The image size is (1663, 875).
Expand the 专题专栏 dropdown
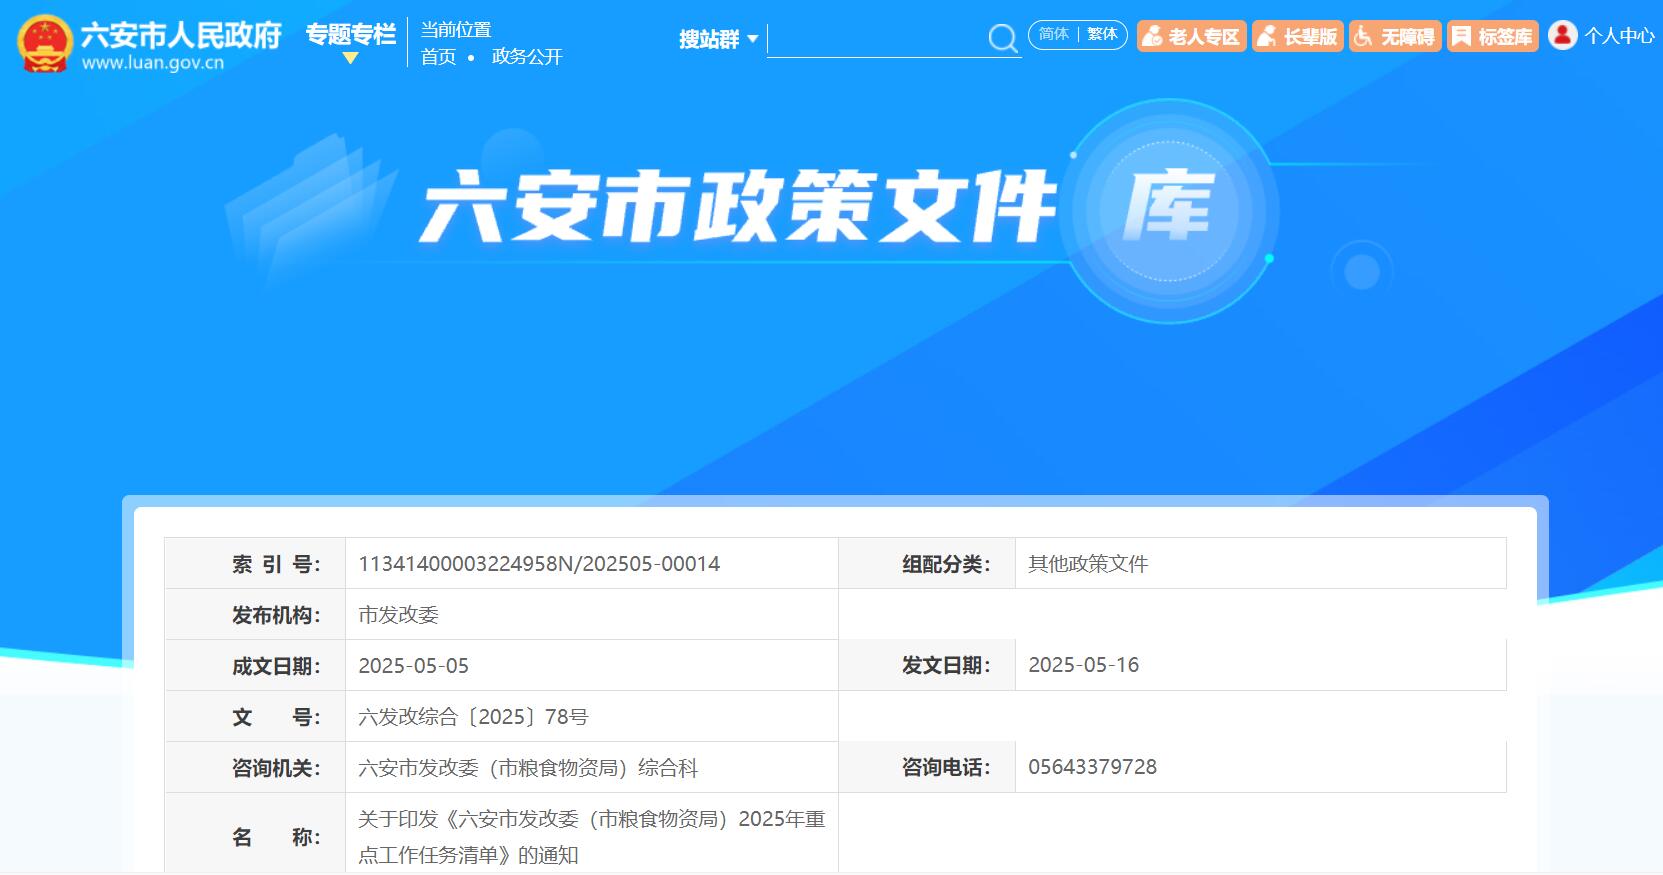[x=350, y=35]
